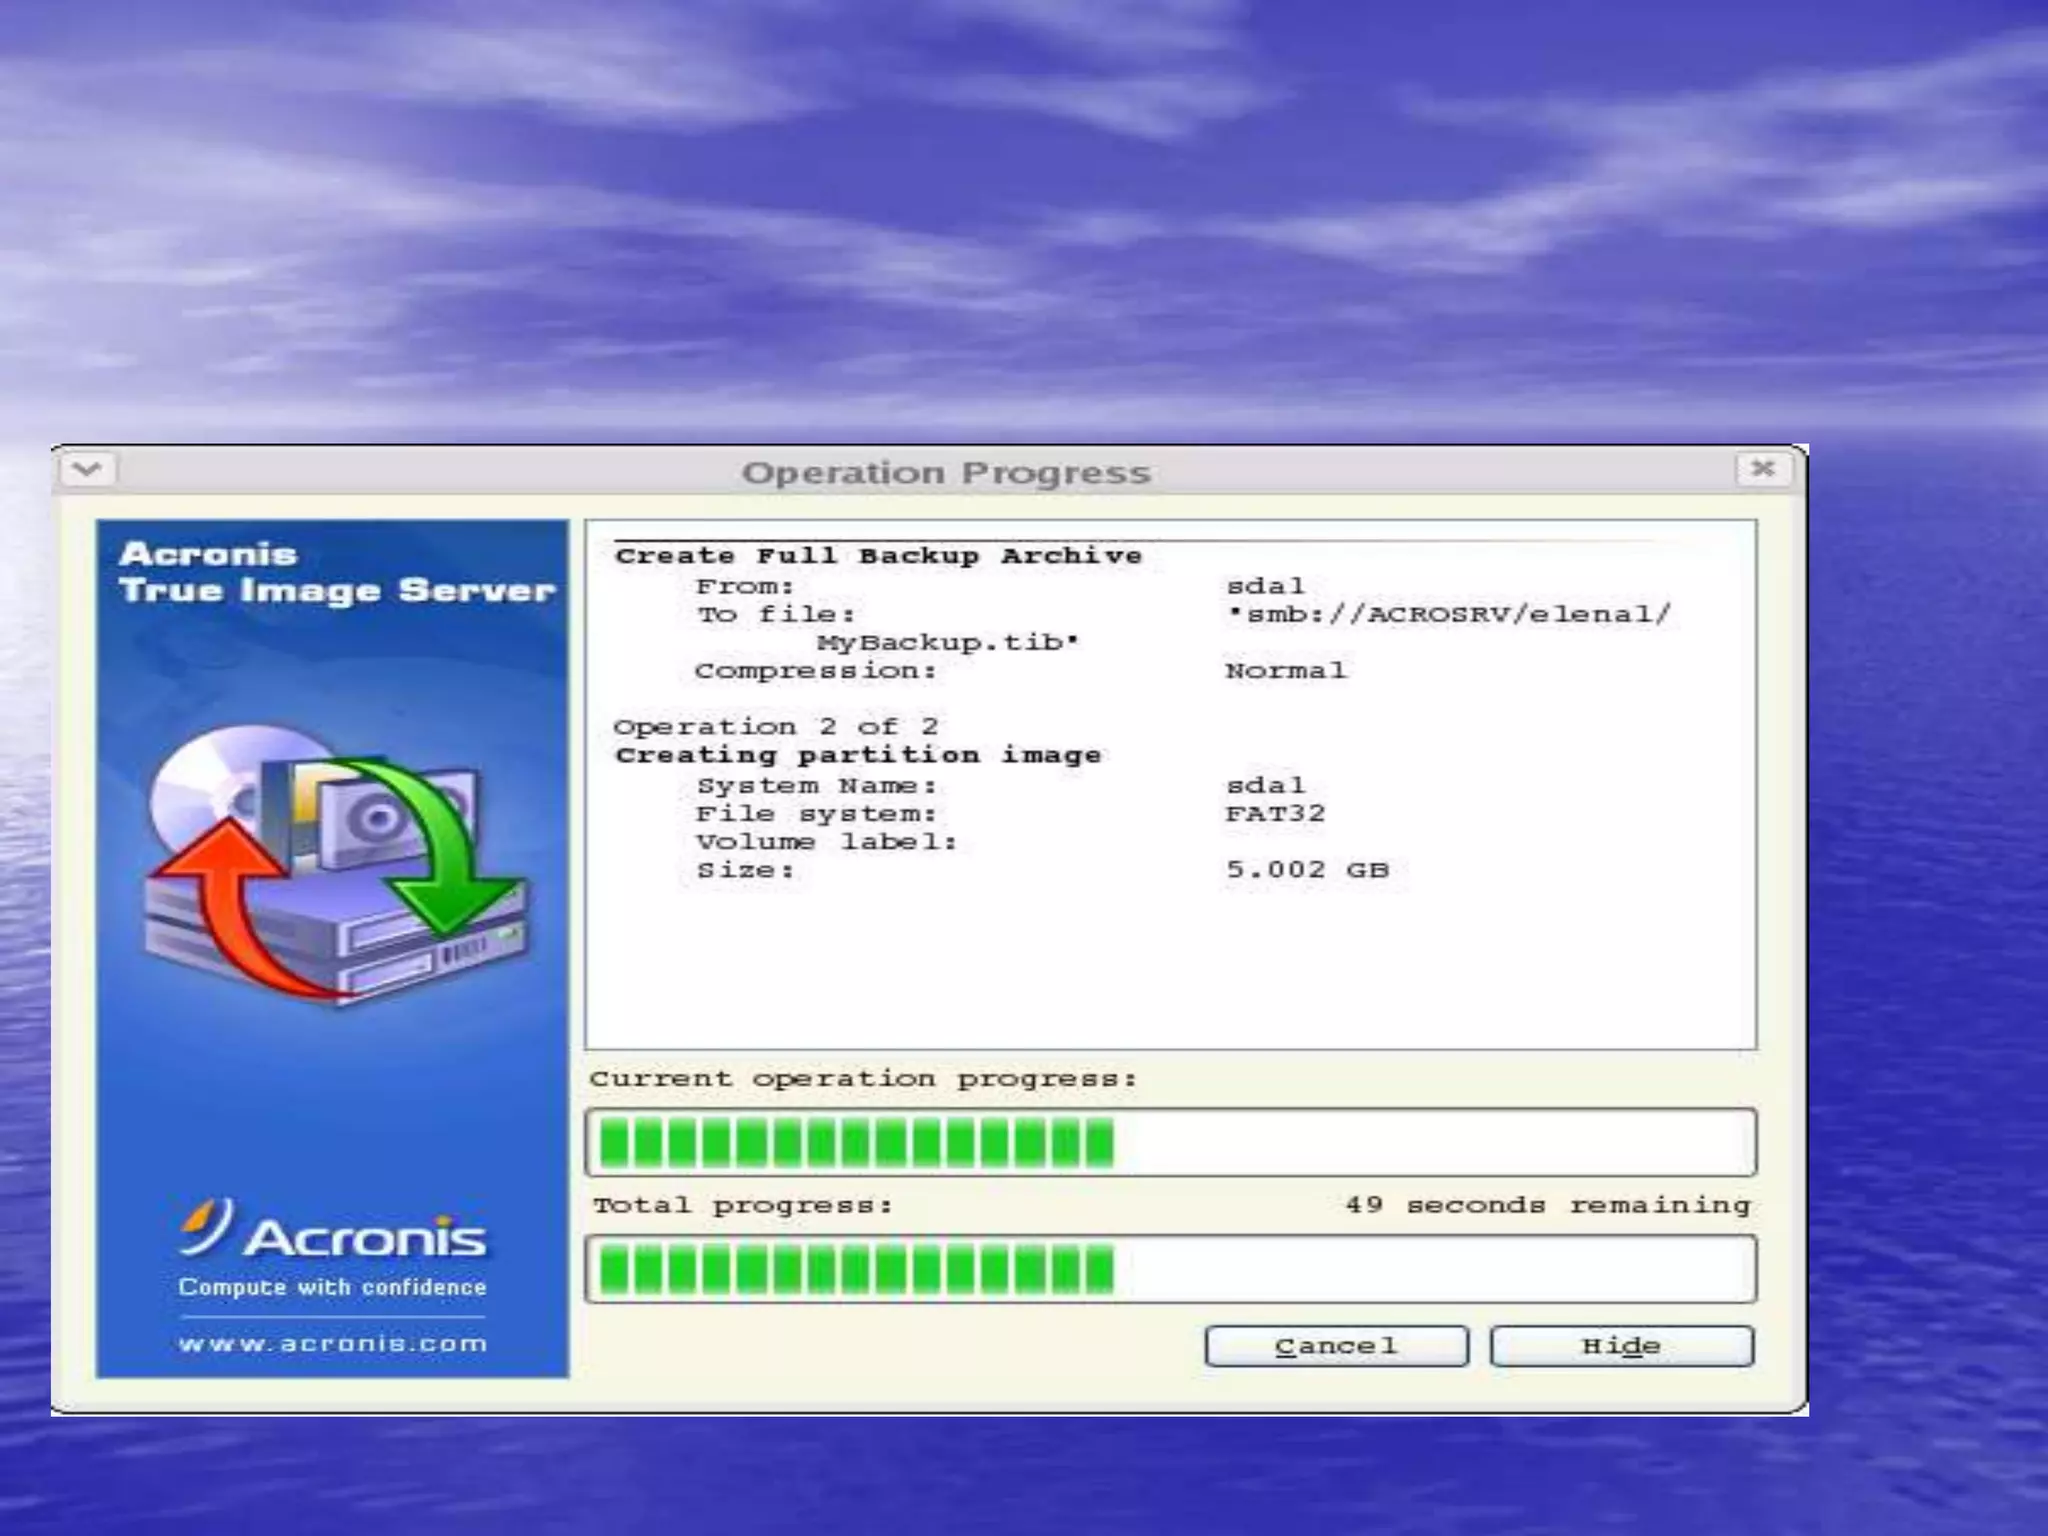Click the www.acronis.com link

(x=333, y=1343)
